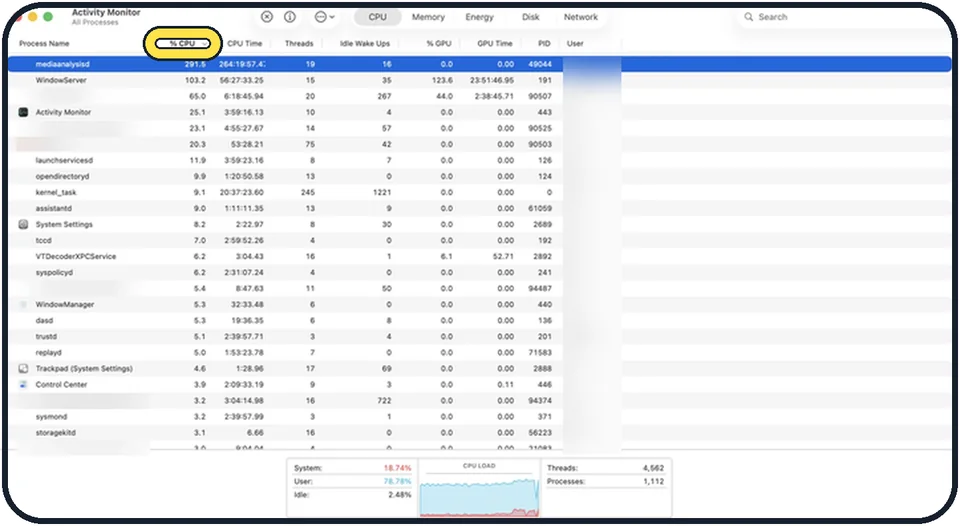The height and width of the screenshot is (526, 960).
Task: Click the stop process X icon
Action: coord(267,17)
